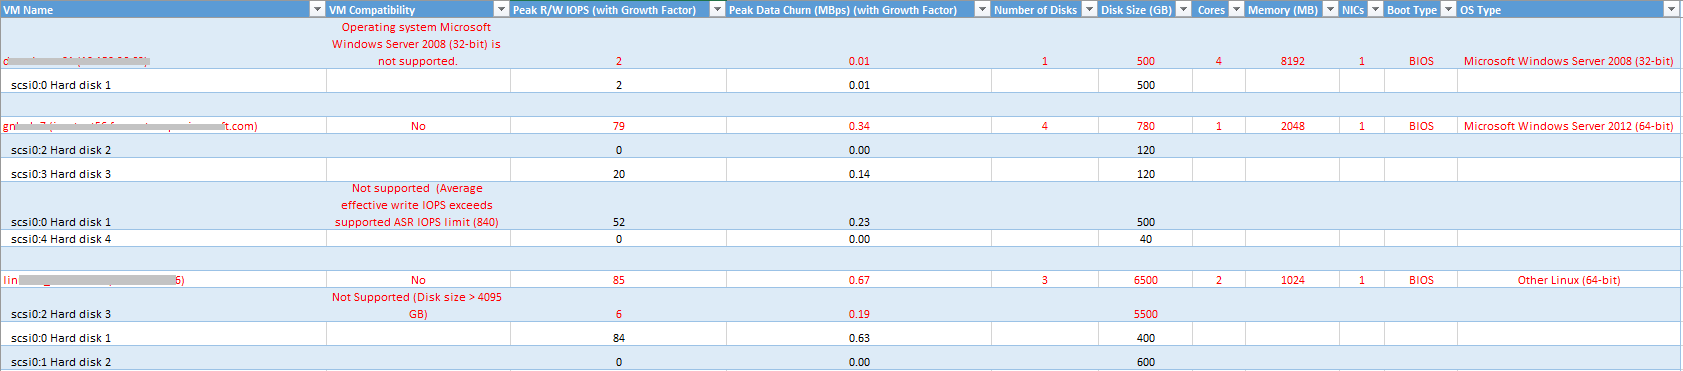Select peak IOPS value 52

pos(618,222)
